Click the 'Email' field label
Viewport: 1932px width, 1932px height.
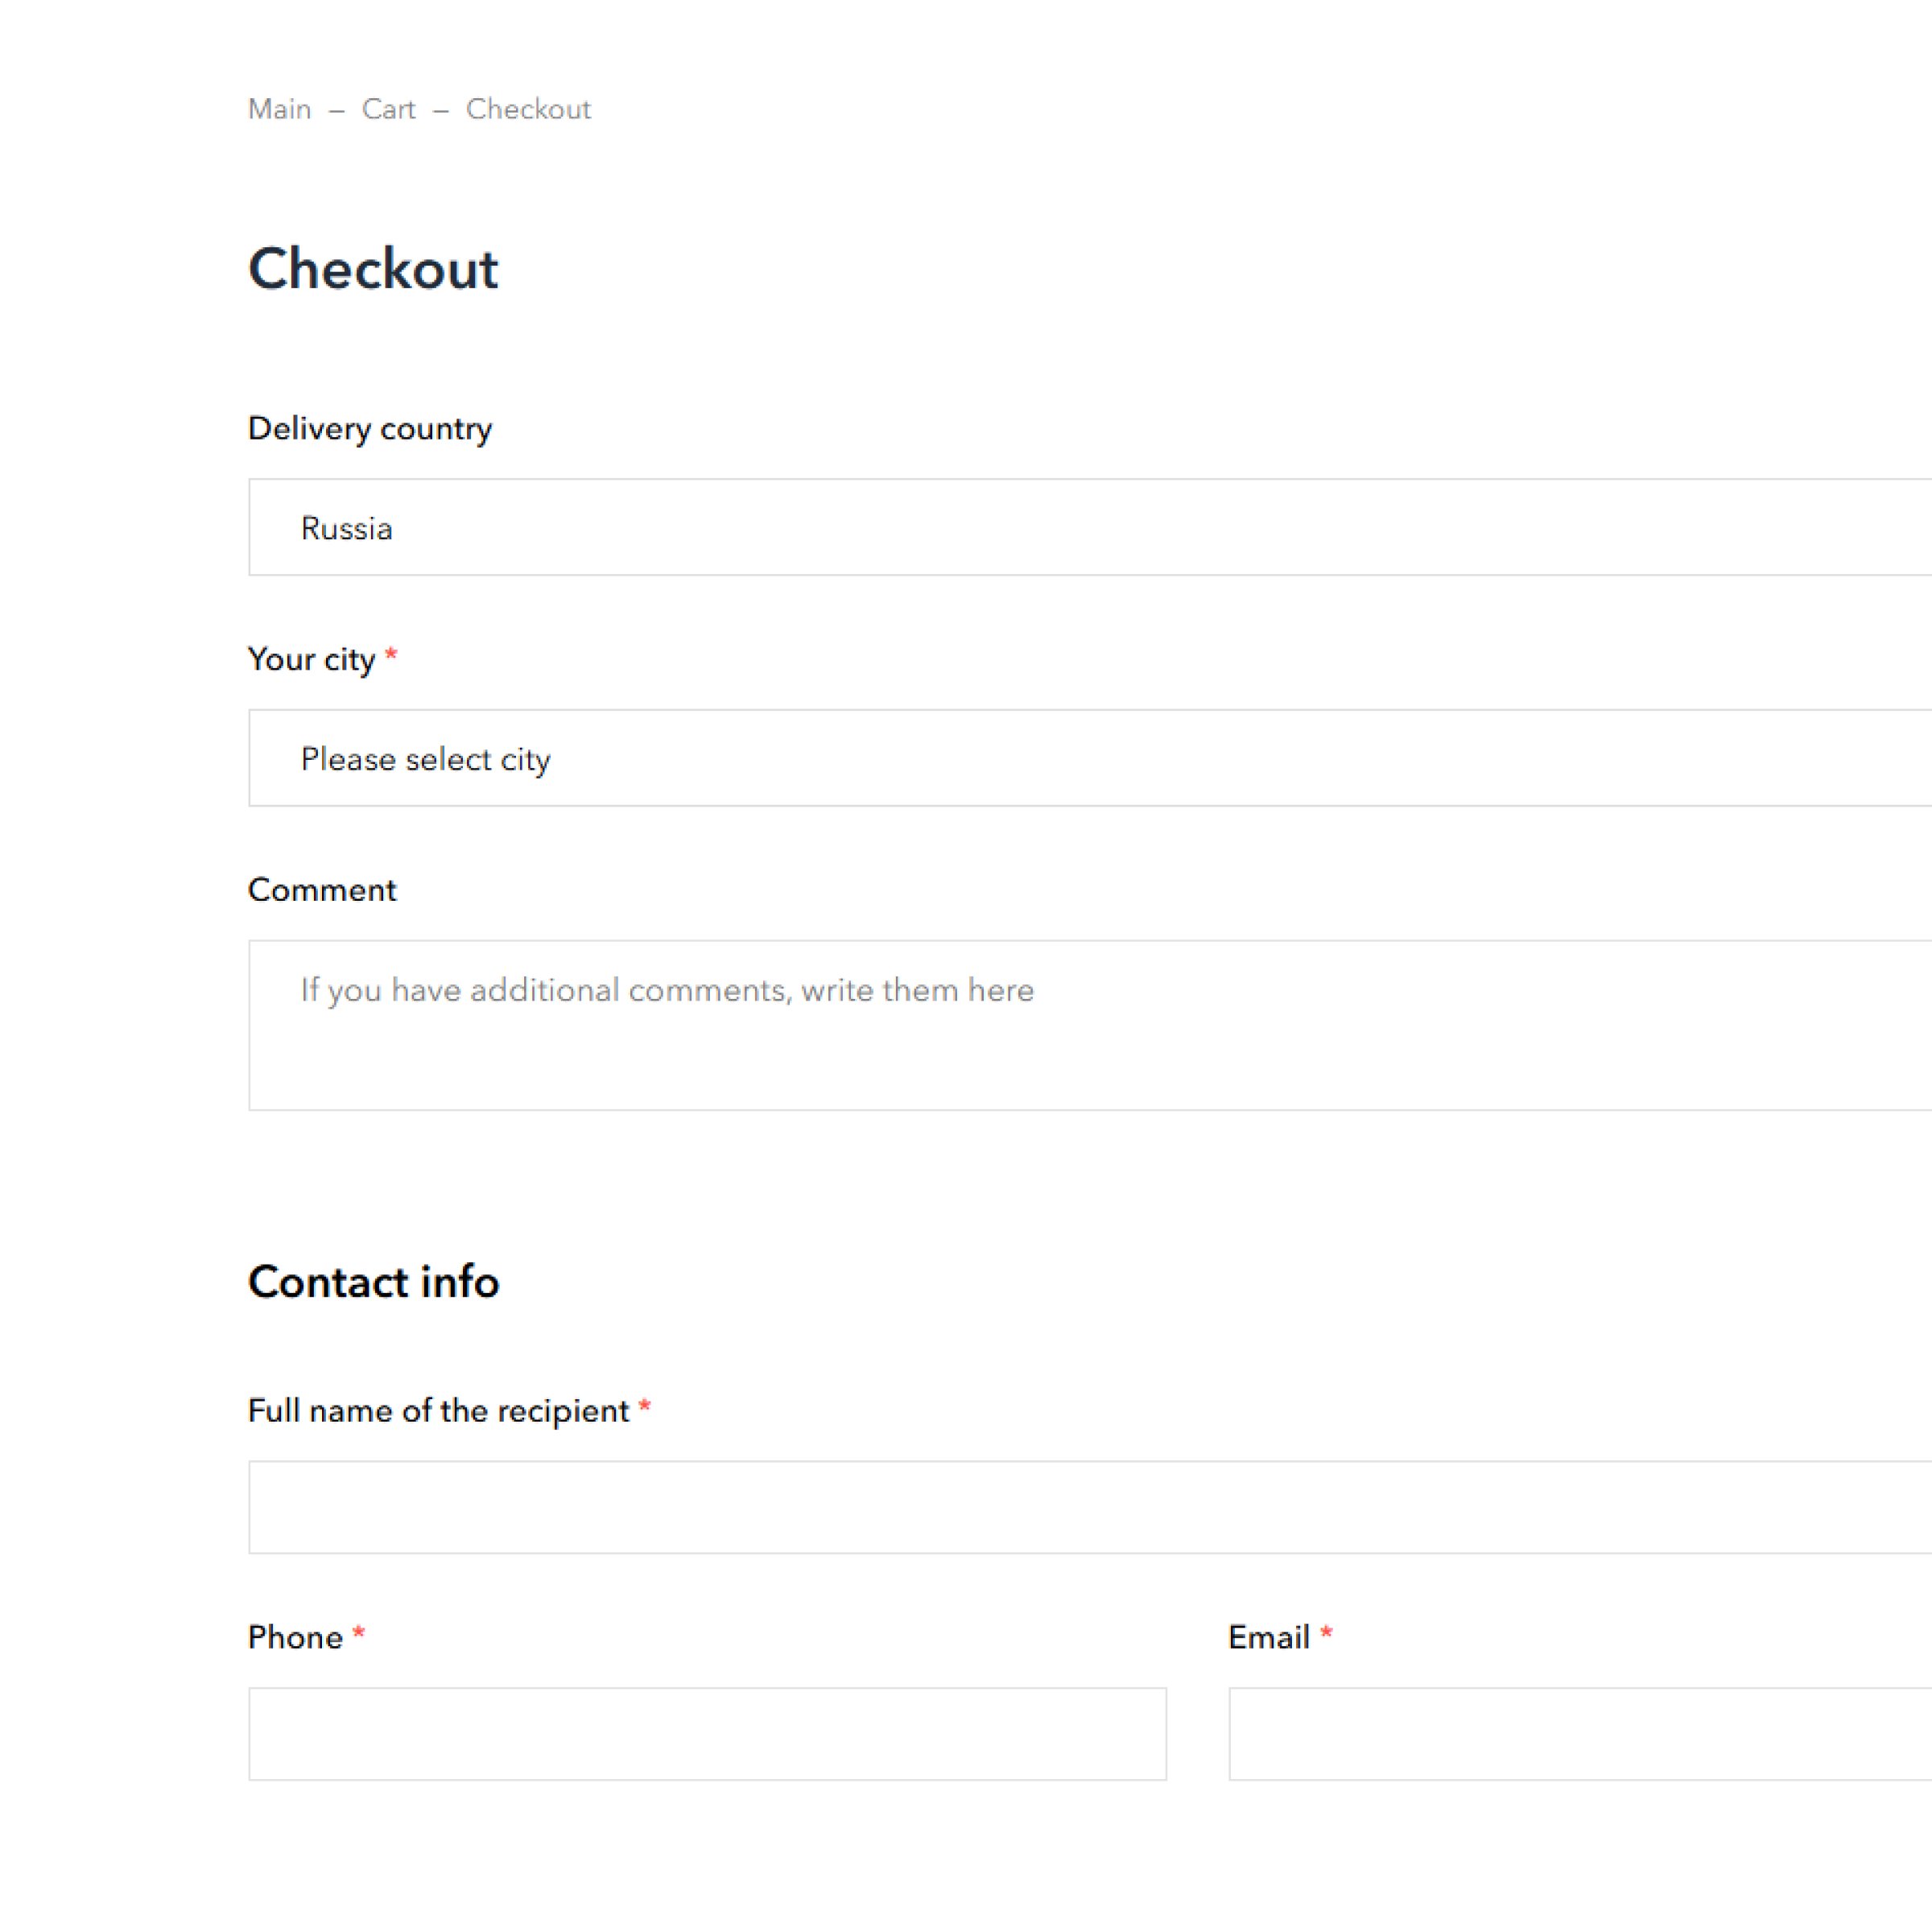1268,1638
